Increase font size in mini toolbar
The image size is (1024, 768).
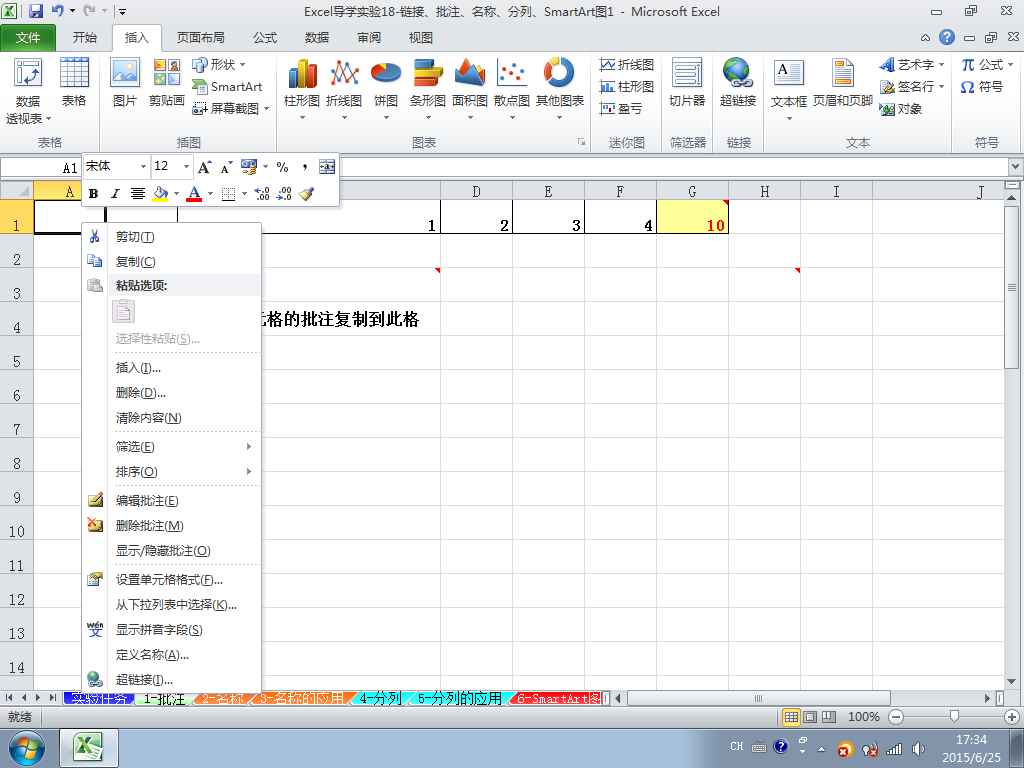(204, 167)
